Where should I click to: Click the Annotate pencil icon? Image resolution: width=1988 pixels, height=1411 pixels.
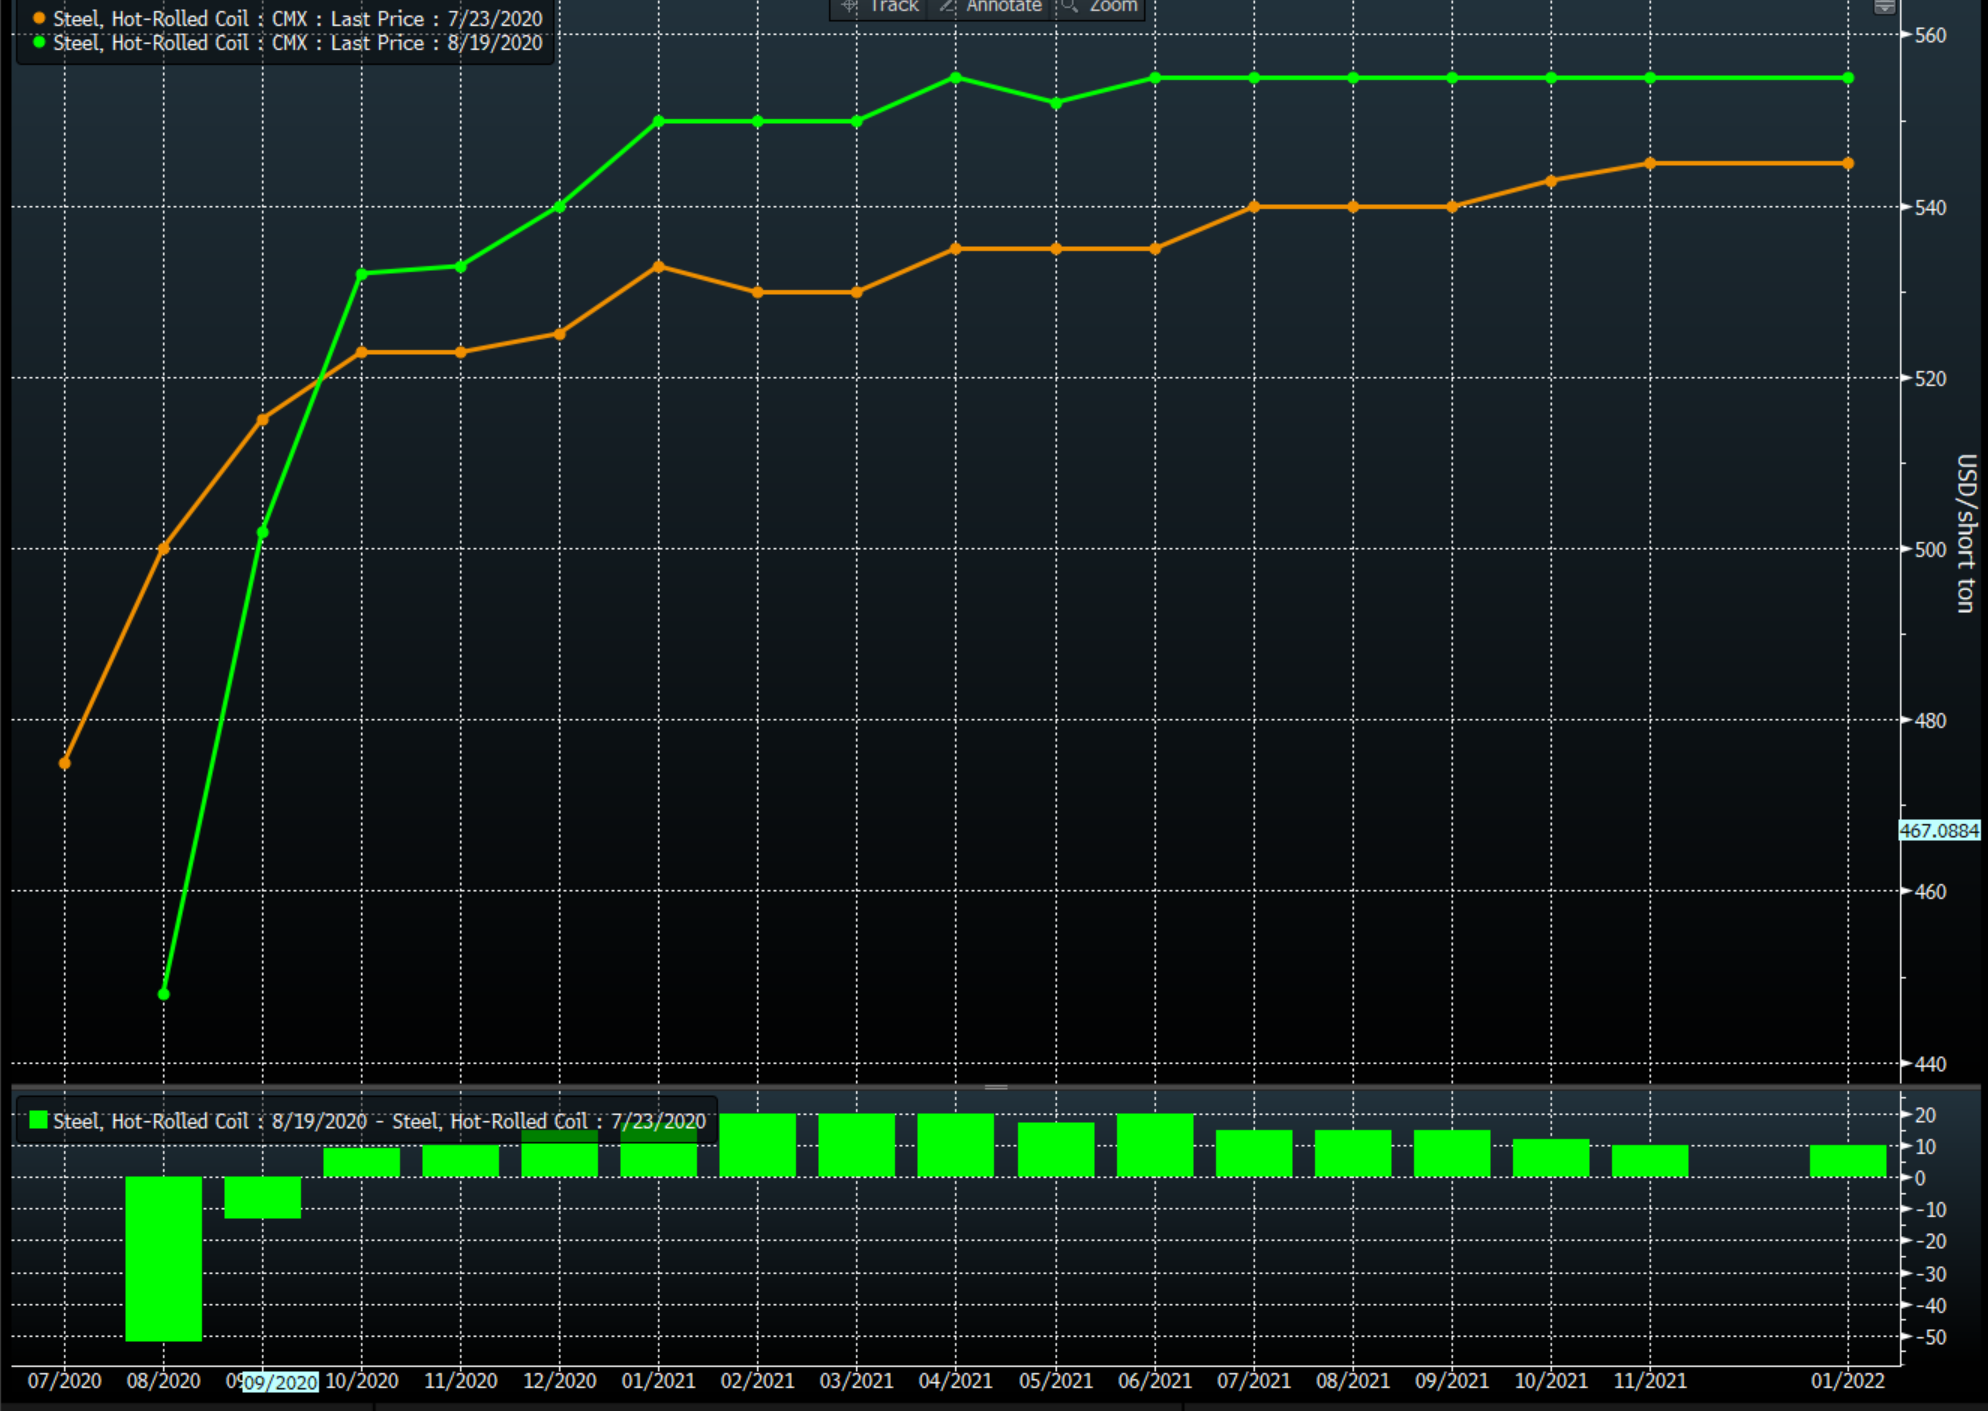(x=946, y=6)
